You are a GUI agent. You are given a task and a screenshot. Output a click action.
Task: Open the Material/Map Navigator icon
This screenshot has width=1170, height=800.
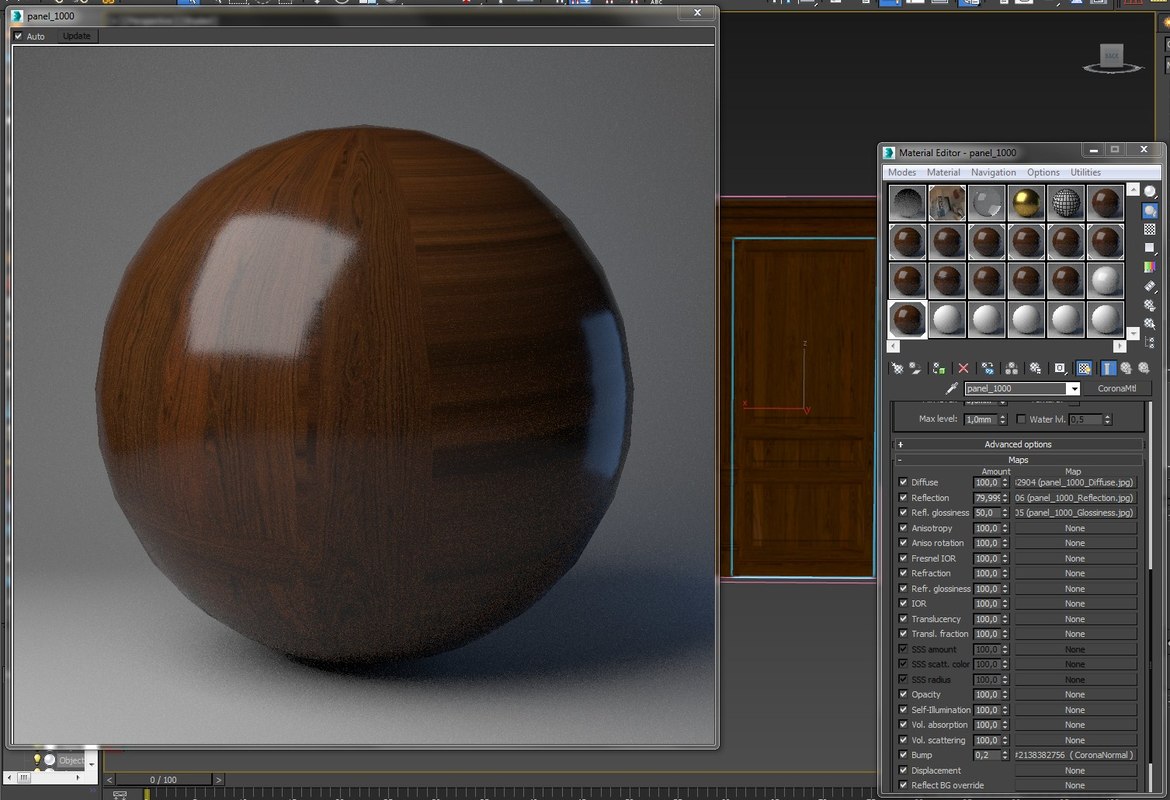[1149, 341]
